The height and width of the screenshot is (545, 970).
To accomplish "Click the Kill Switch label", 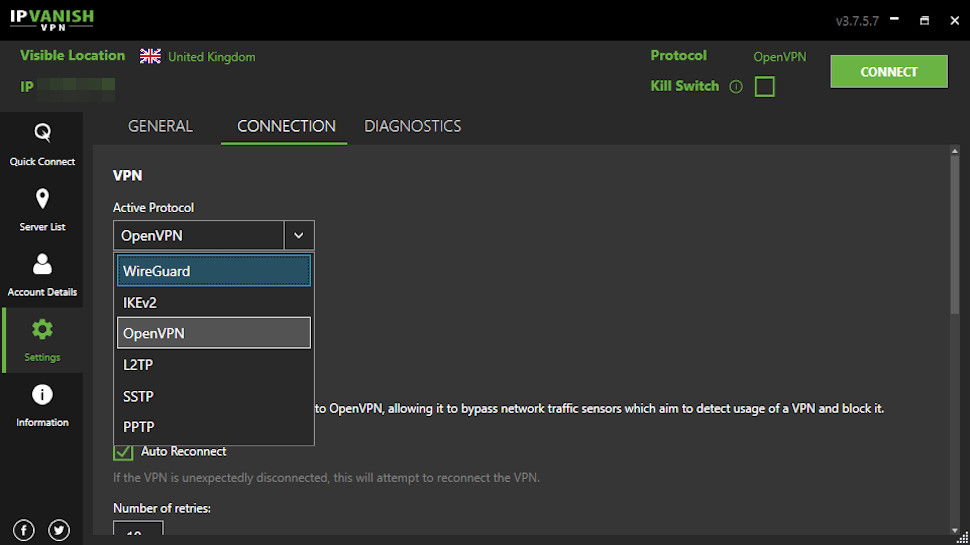I will pyautogui.click(x=685, y=86).
